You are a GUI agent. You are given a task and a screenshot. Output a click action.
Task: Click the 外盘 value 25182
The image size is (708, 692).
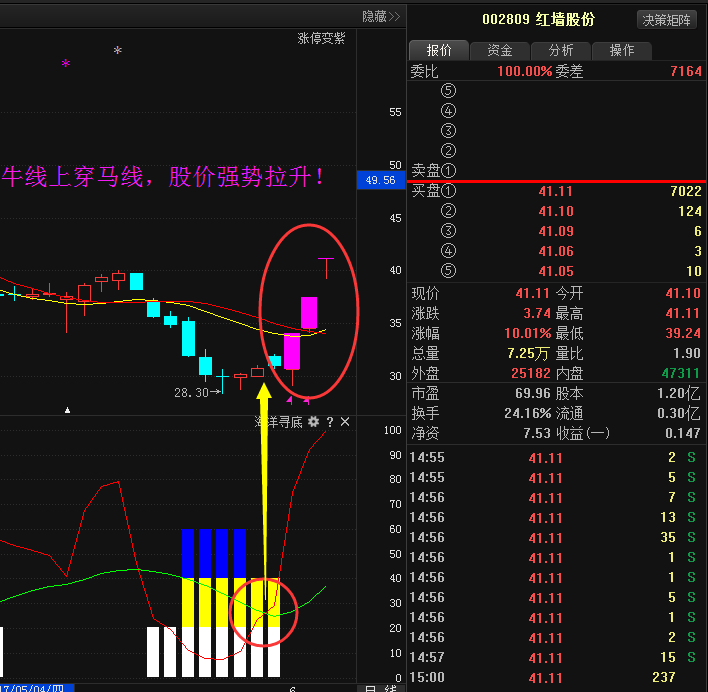[x=531, y=373]
